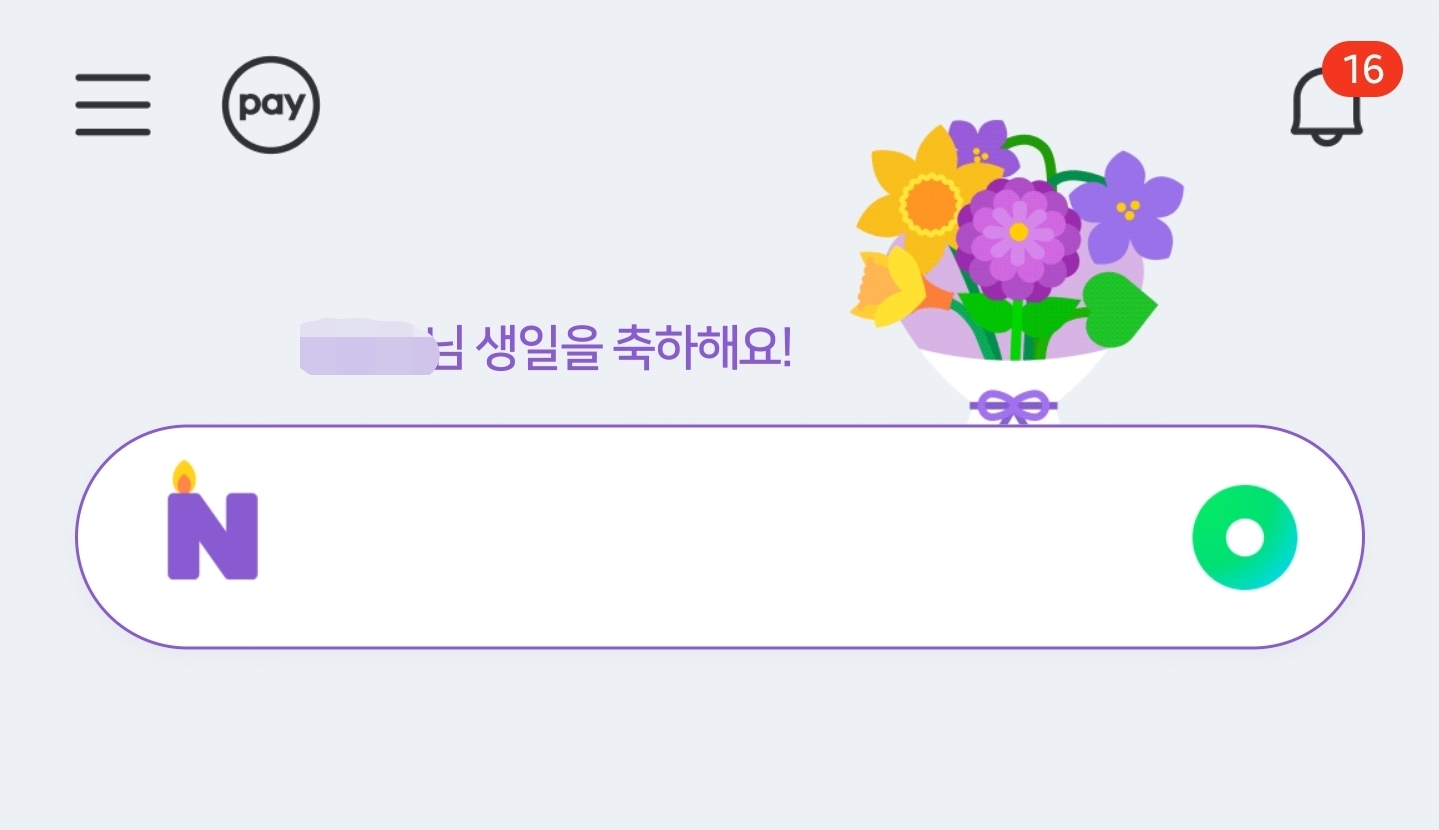This screenshot has width=1439, height=830.
Task: Click the purple ribbon bow on the bouquet
Action: [1013, 406]
